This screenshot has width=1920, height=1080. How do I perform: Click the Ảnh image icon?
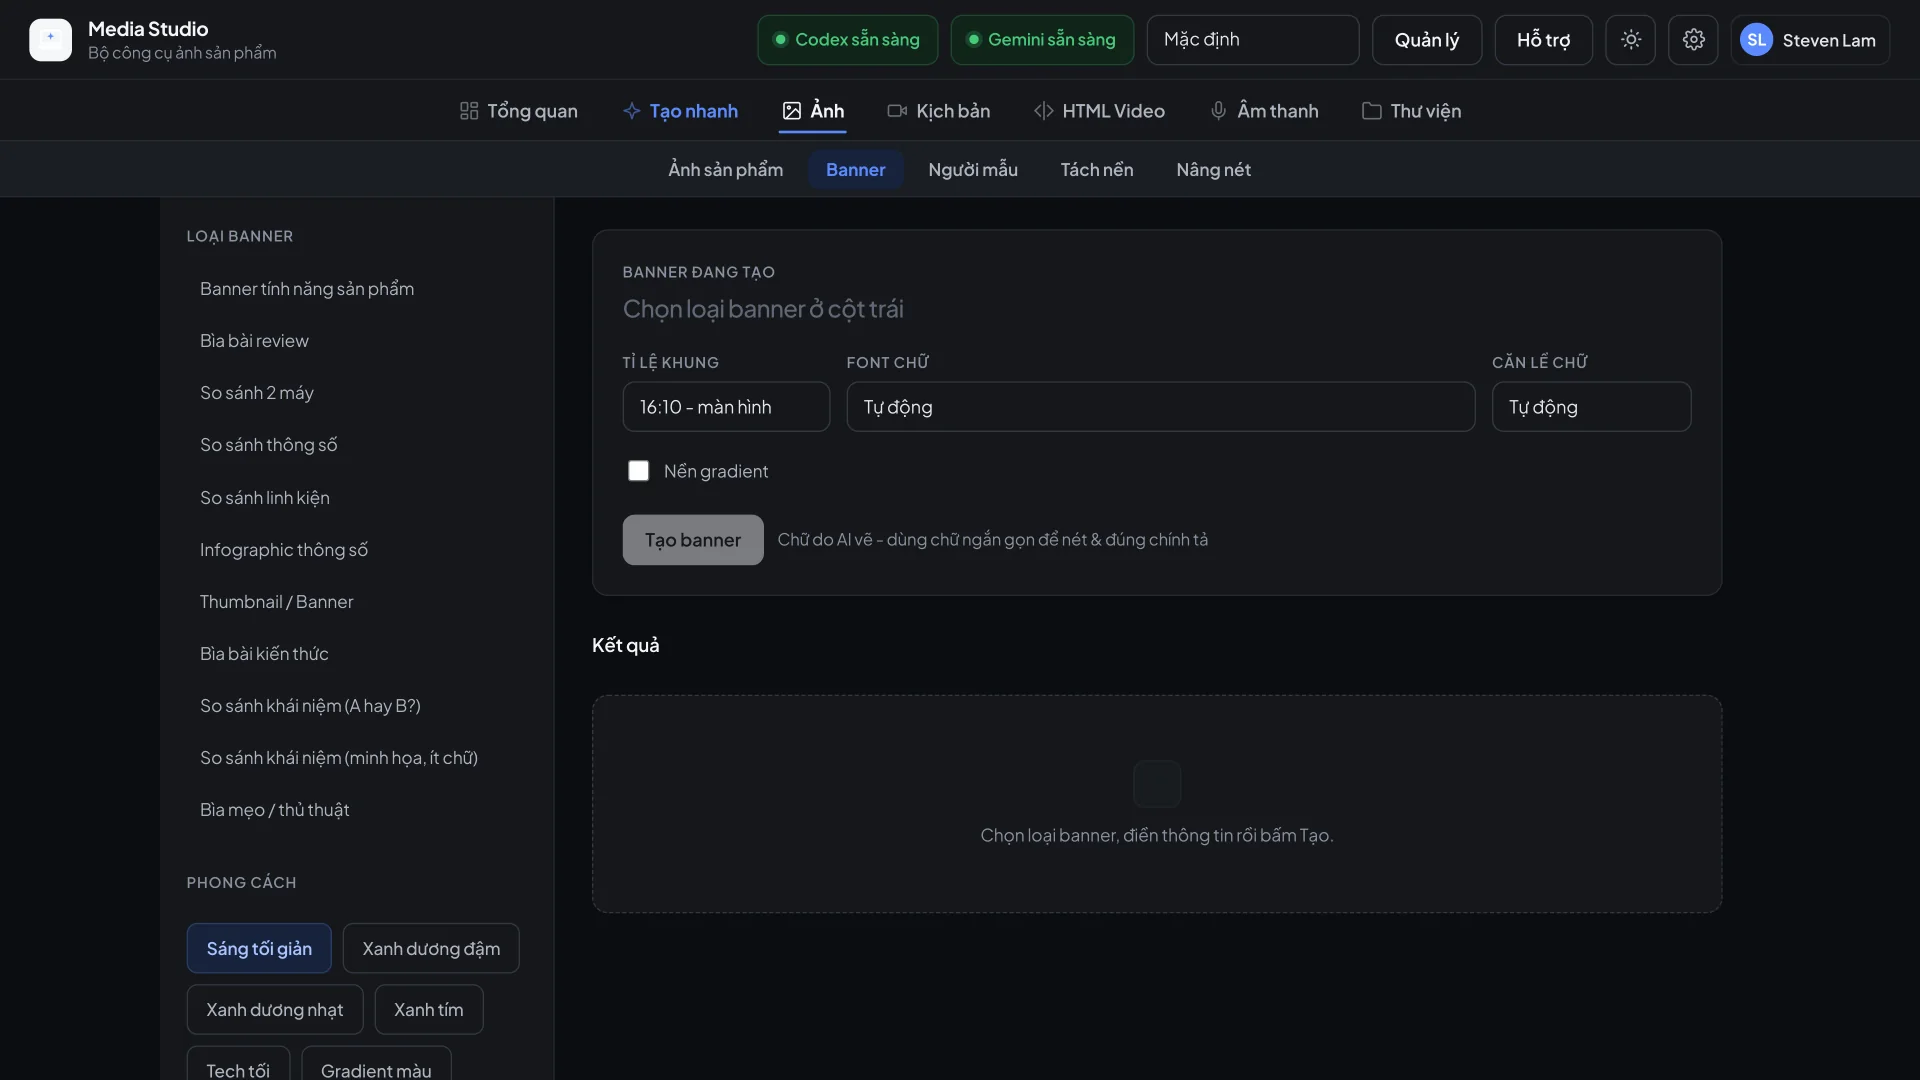coord(792,111)
